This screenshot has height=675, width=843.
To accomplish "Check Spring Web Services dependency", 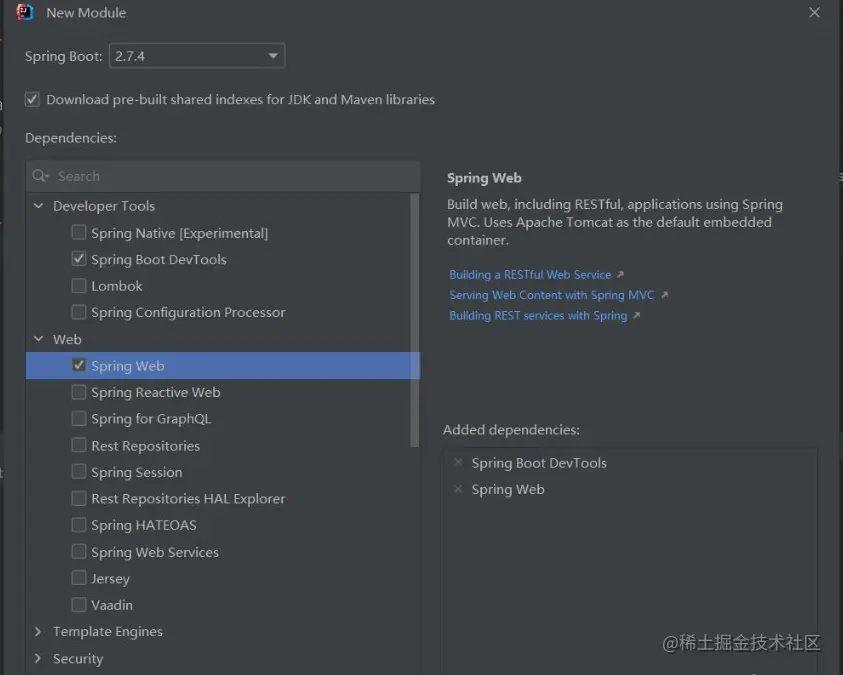I will (78, 551).
